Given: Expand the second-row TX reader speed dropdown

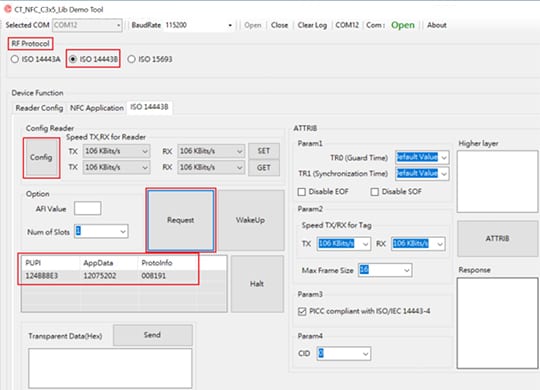Looking at the screenshot, I should click(116, 167).
